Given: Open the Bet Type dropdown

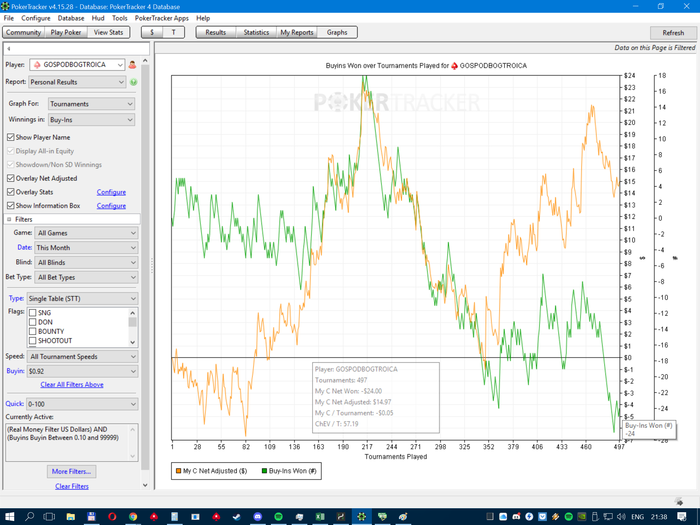Looking at the screenshot, I should click(x=86, y=277).
